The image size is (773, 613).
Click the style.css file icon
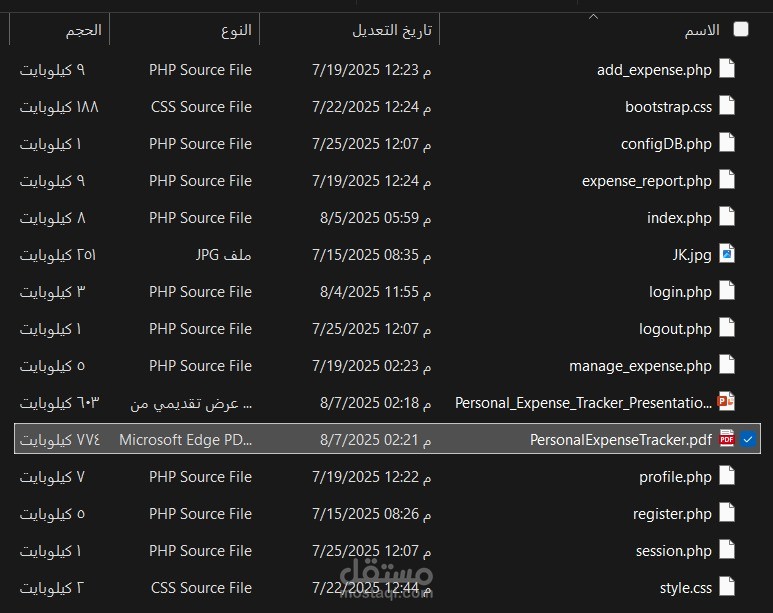(x=727, y=586)
